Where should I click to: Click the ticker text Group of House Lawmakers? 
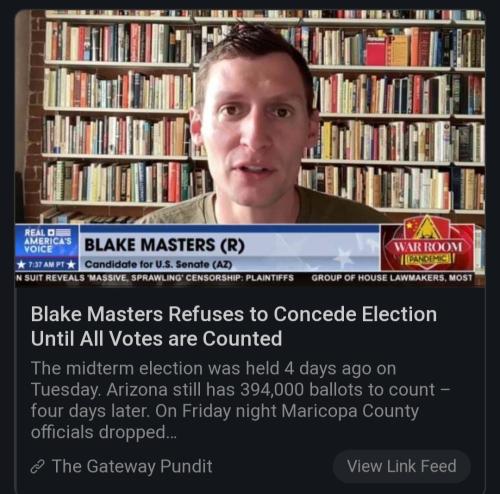point(392,278)
